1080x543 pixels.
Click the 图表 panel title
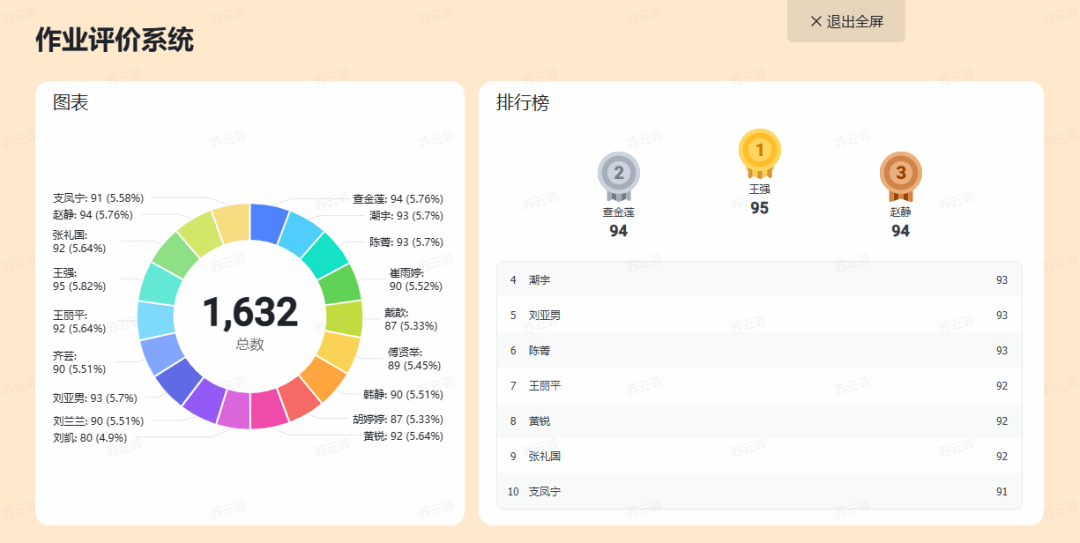(71, 102)
